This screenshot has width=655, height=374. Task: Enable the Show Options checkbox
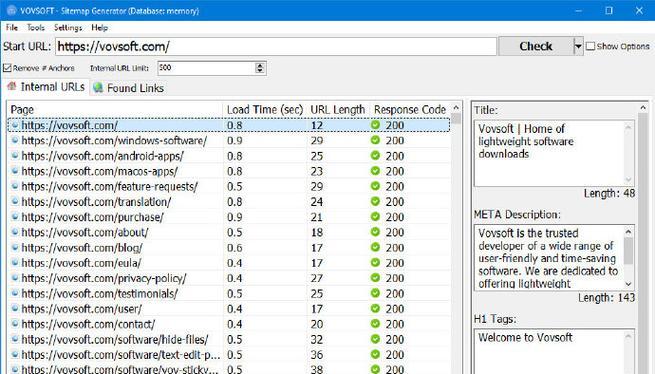(x=590, y=46)
